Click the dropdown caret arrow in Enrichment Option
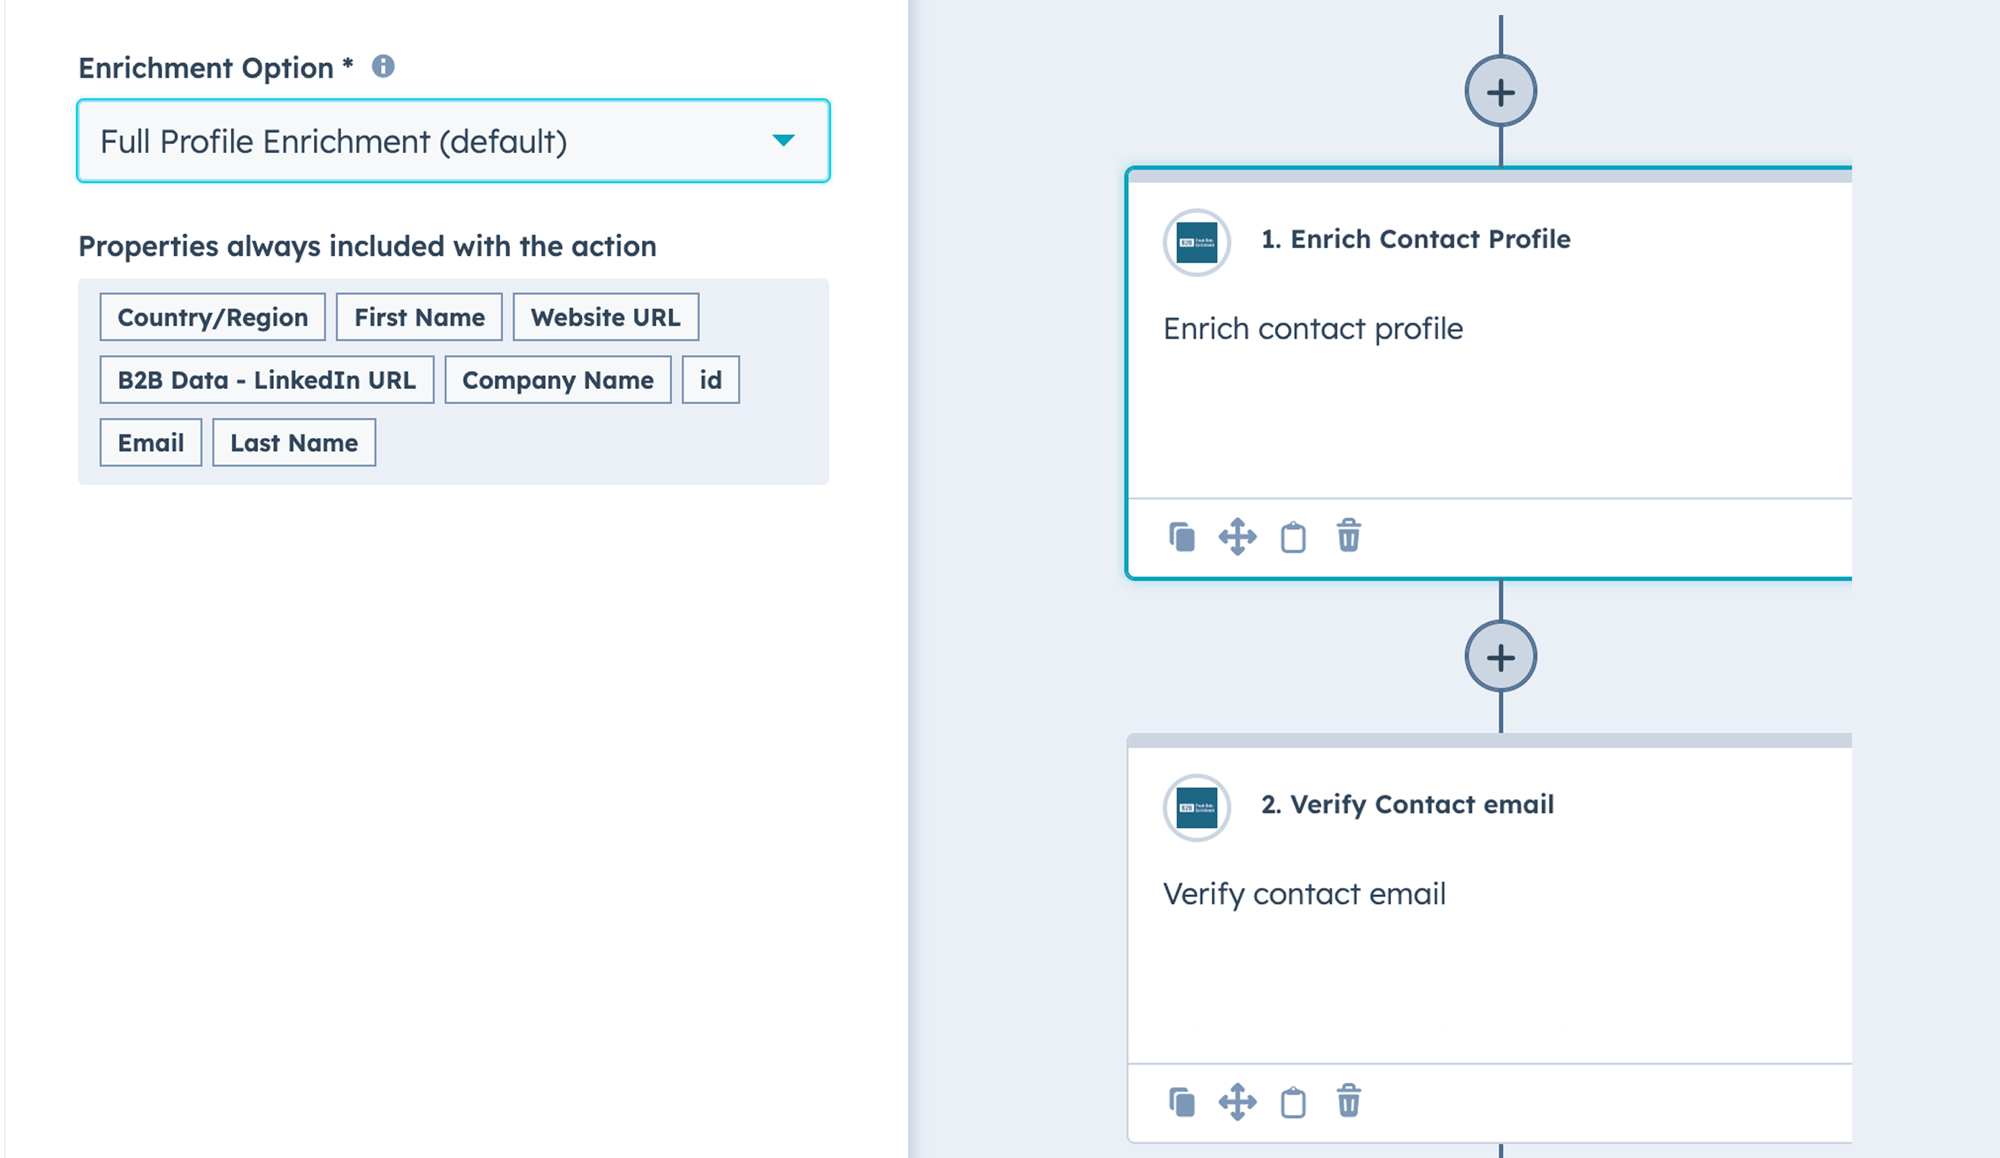Viewport: 2000px width, 1158px height. [x=784, y=141]
